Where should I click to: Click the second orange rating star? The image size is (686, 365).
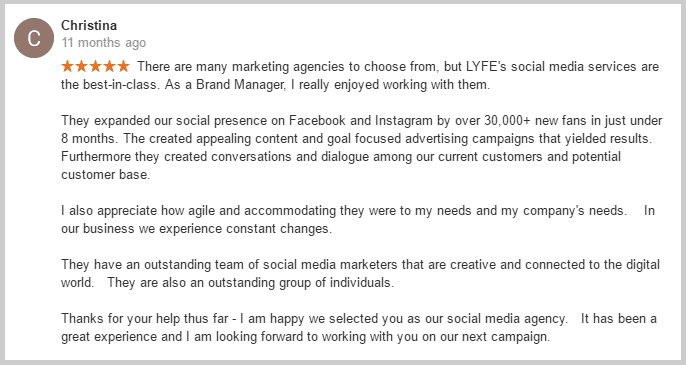(81, 66)
